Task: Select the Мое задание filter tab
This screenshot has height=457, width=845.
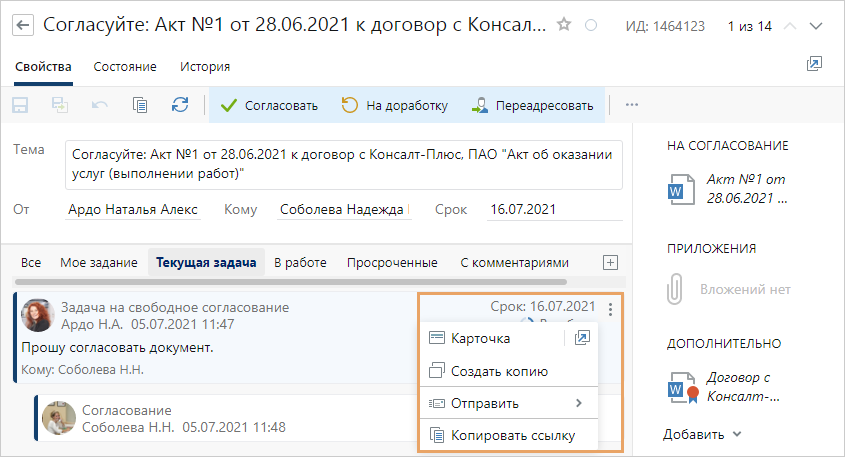Action: coord(98,263)
